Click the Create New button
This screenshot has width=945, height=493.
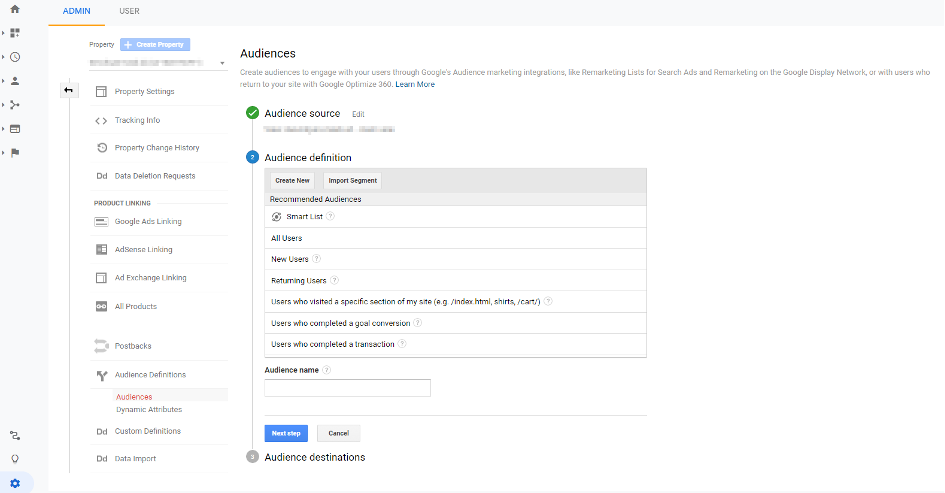click(x=292, y=181)
